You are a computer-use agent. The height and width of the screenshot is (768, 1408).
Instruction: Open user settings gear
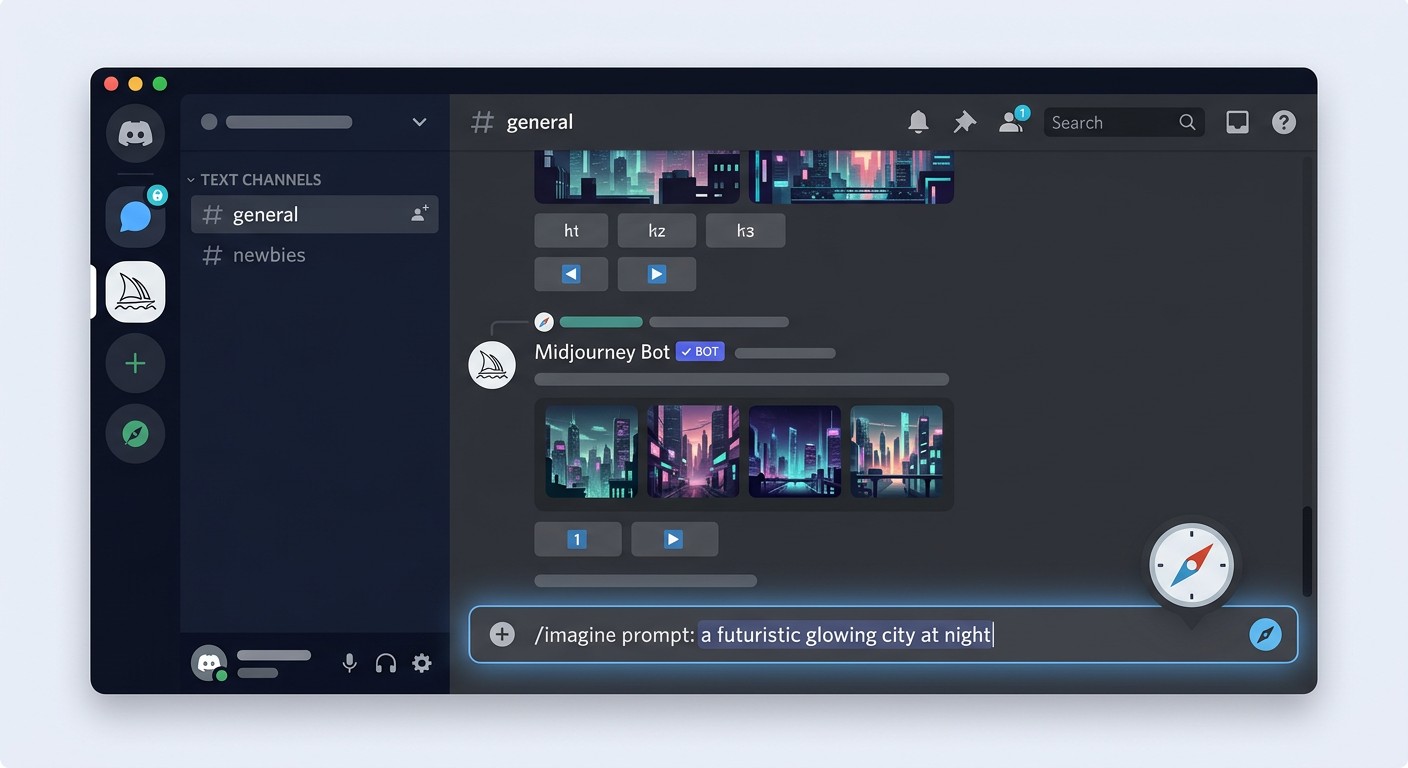click(x=422, y=663)
